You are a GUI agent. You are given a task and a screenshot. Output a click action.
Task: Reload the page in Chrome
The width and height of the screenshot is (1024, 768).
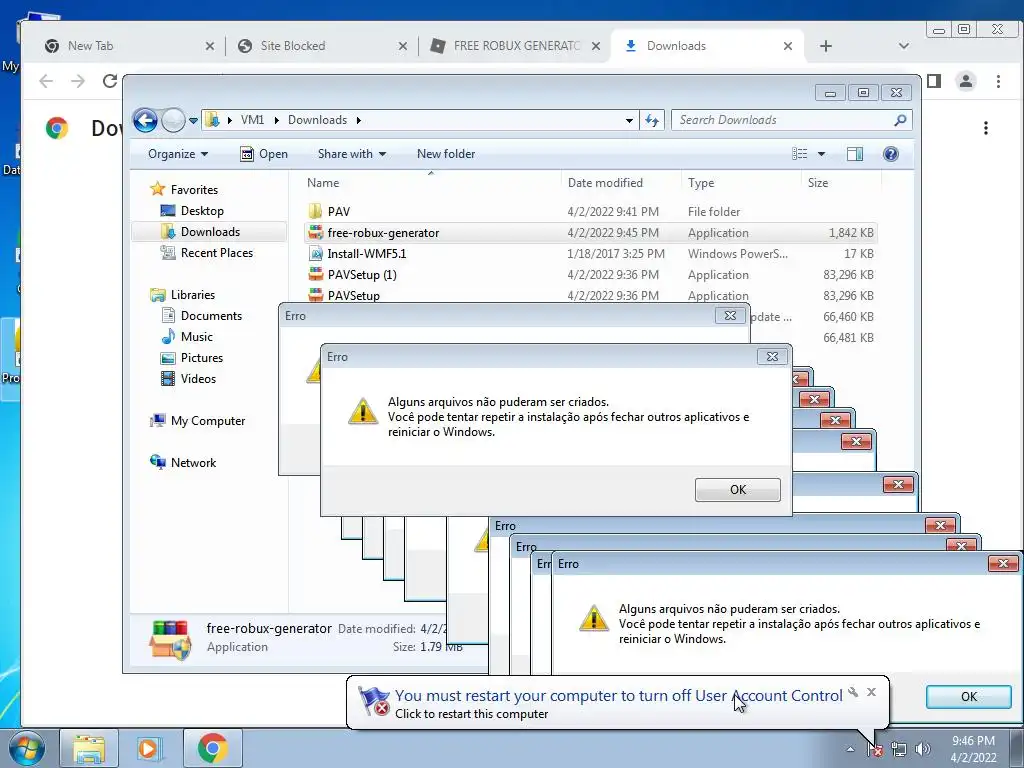pyautogui.click(x=110, y=81)
